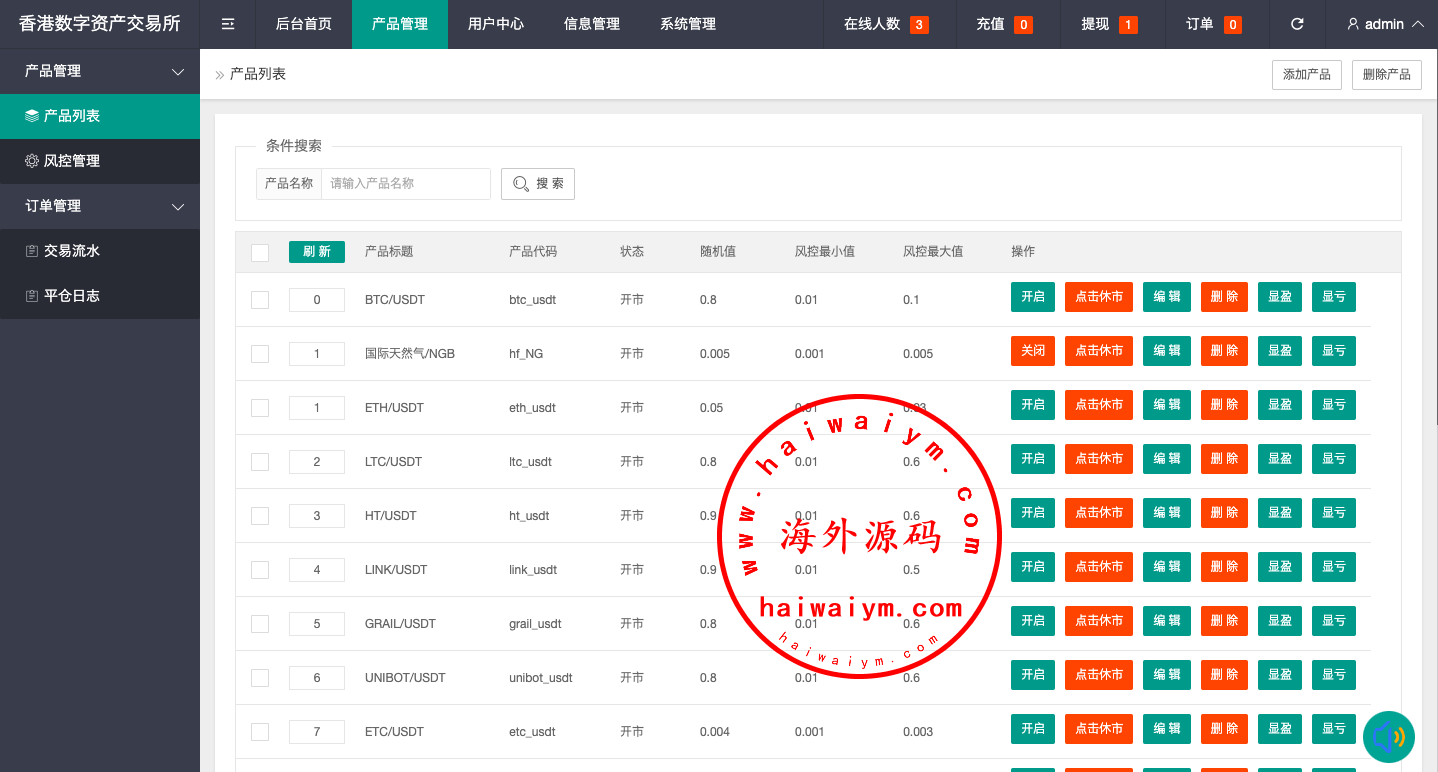Open 产品列表 with the layers icon

[x=100, y=116]
